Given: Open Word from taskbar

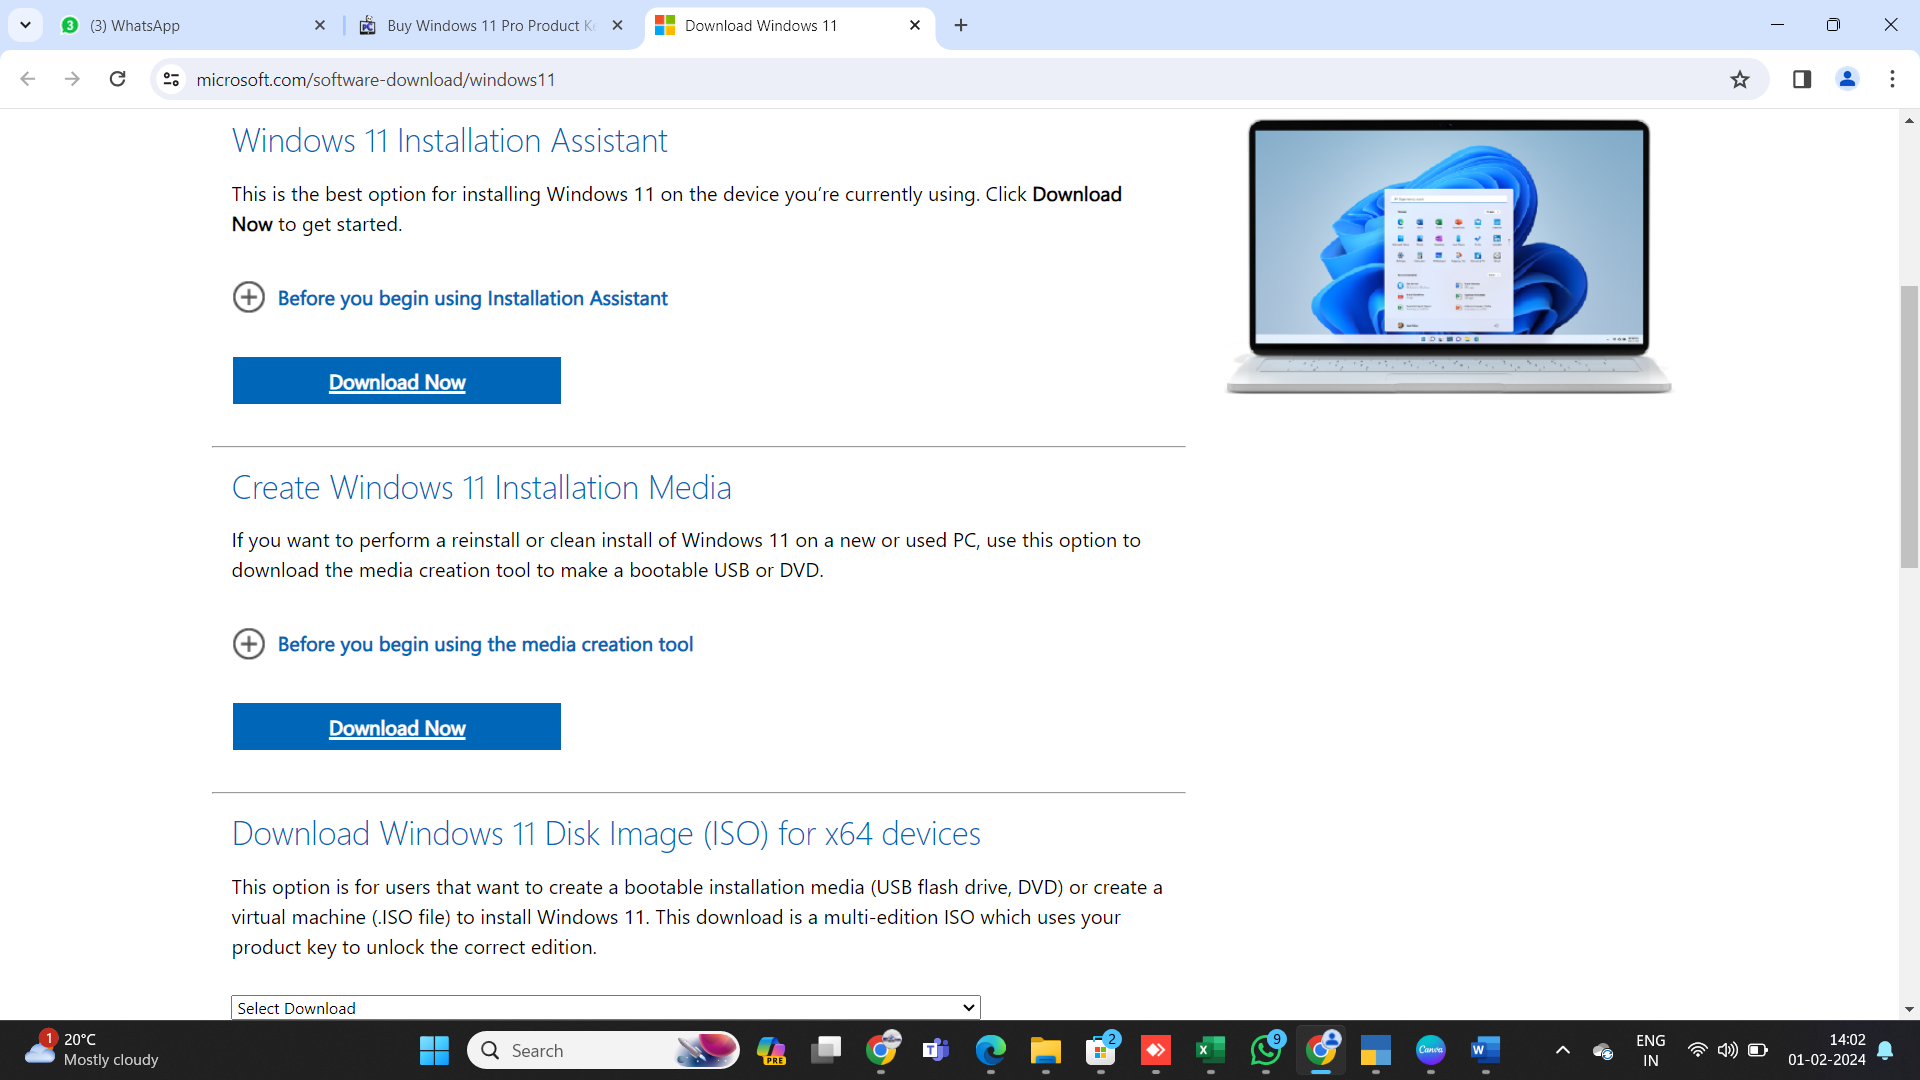Looking at the screenshot, I should (x=1486, y=1050).
